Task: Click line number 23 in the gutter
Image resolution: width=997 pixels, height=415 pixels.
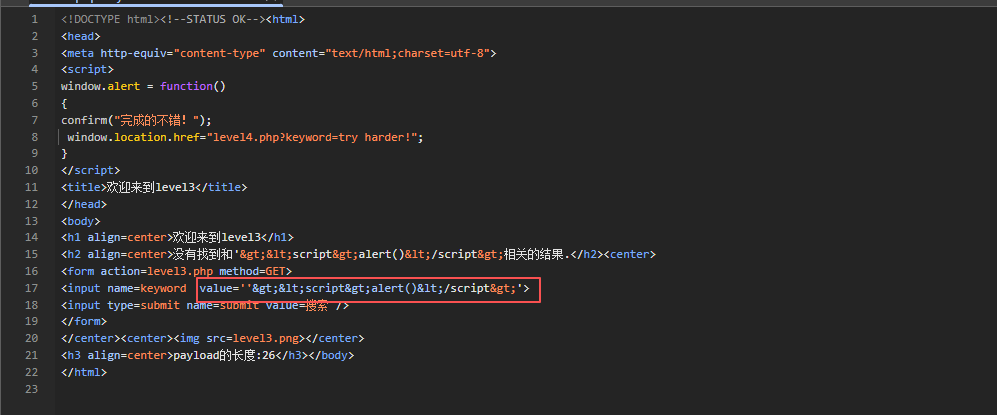Action: [x=32, y=389]
